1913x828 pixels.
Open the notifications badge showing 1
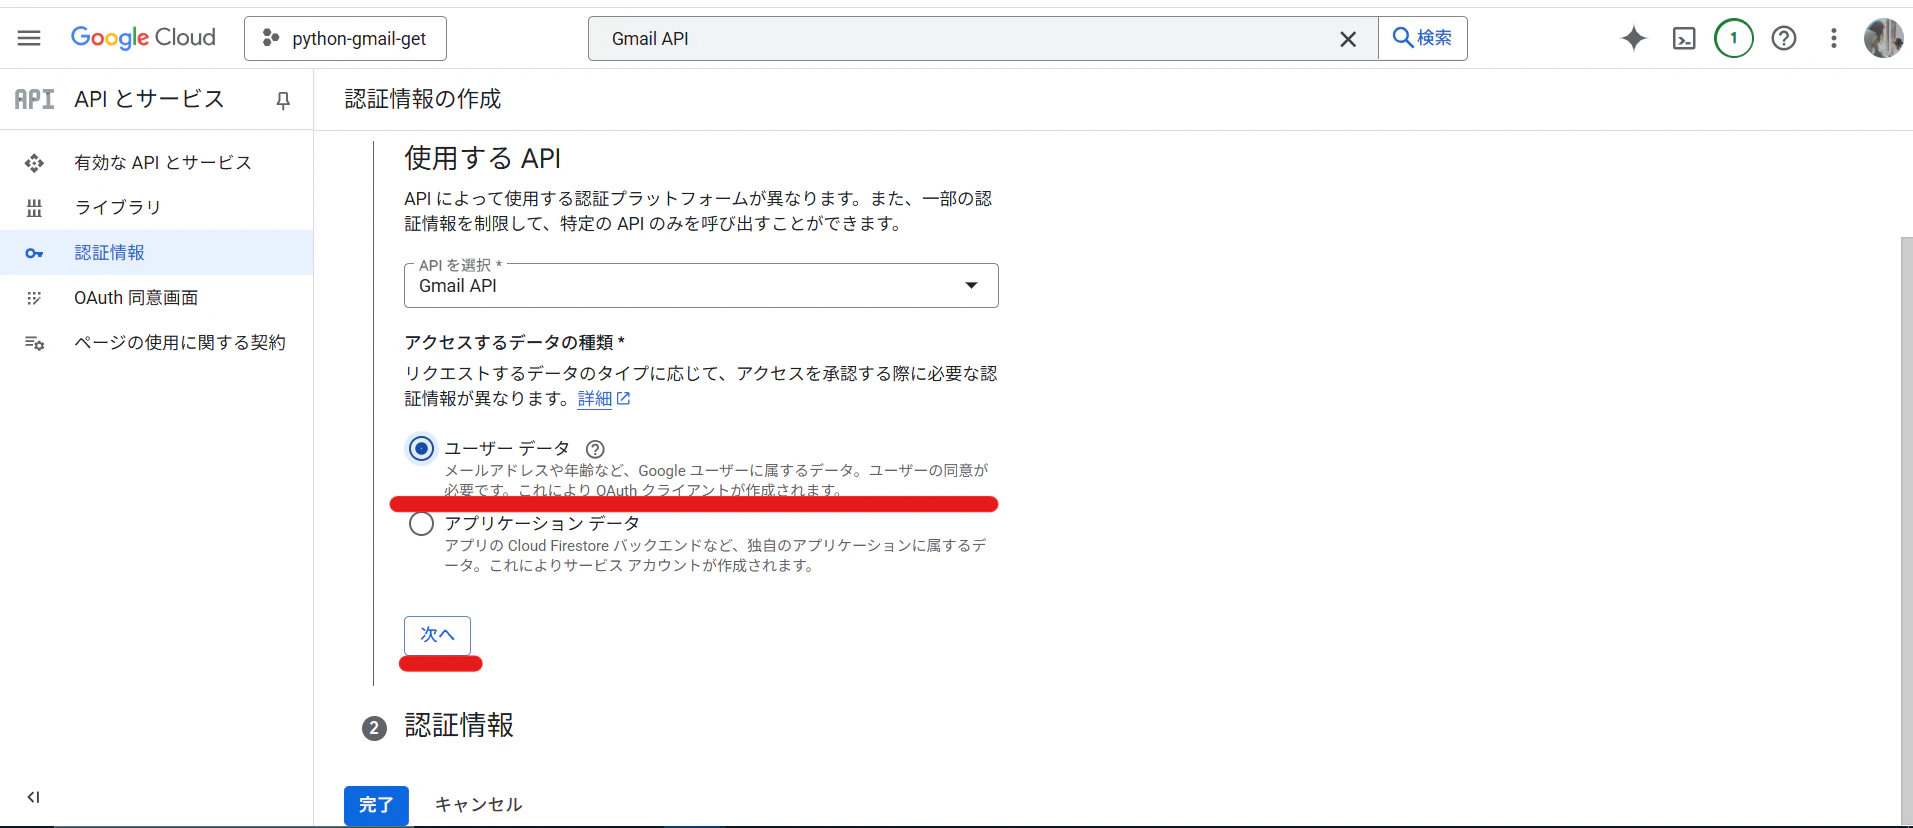click(1734, 38)
